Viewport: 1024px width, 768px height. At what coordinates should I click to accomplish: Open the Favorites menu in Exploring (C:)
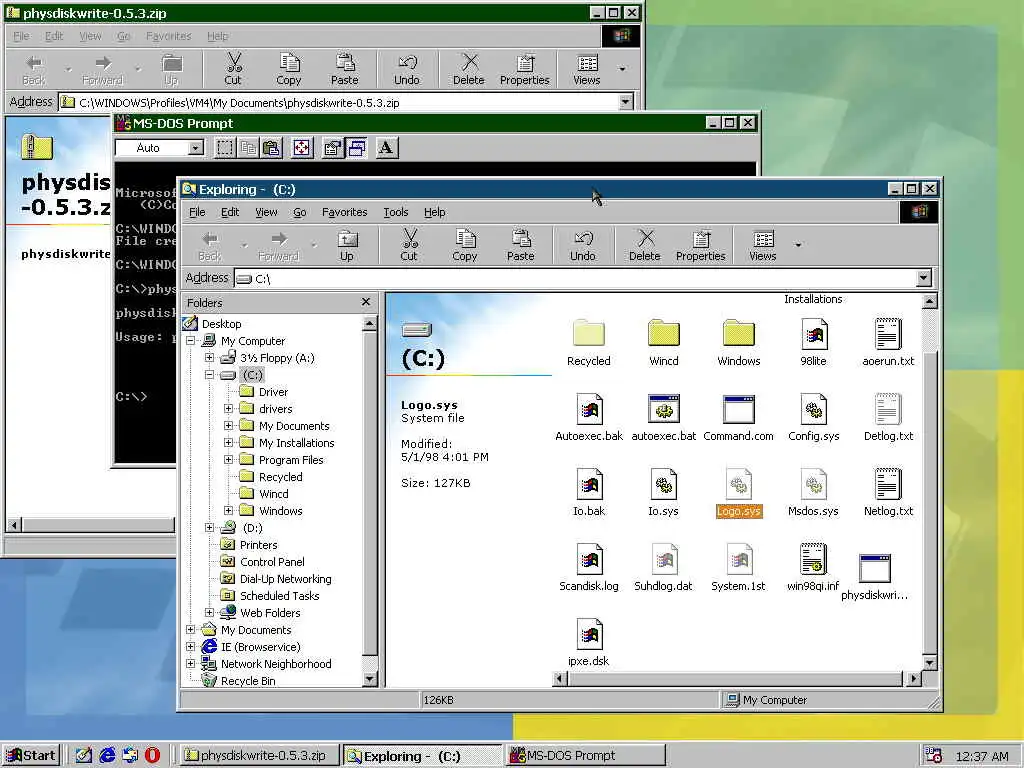344,212
